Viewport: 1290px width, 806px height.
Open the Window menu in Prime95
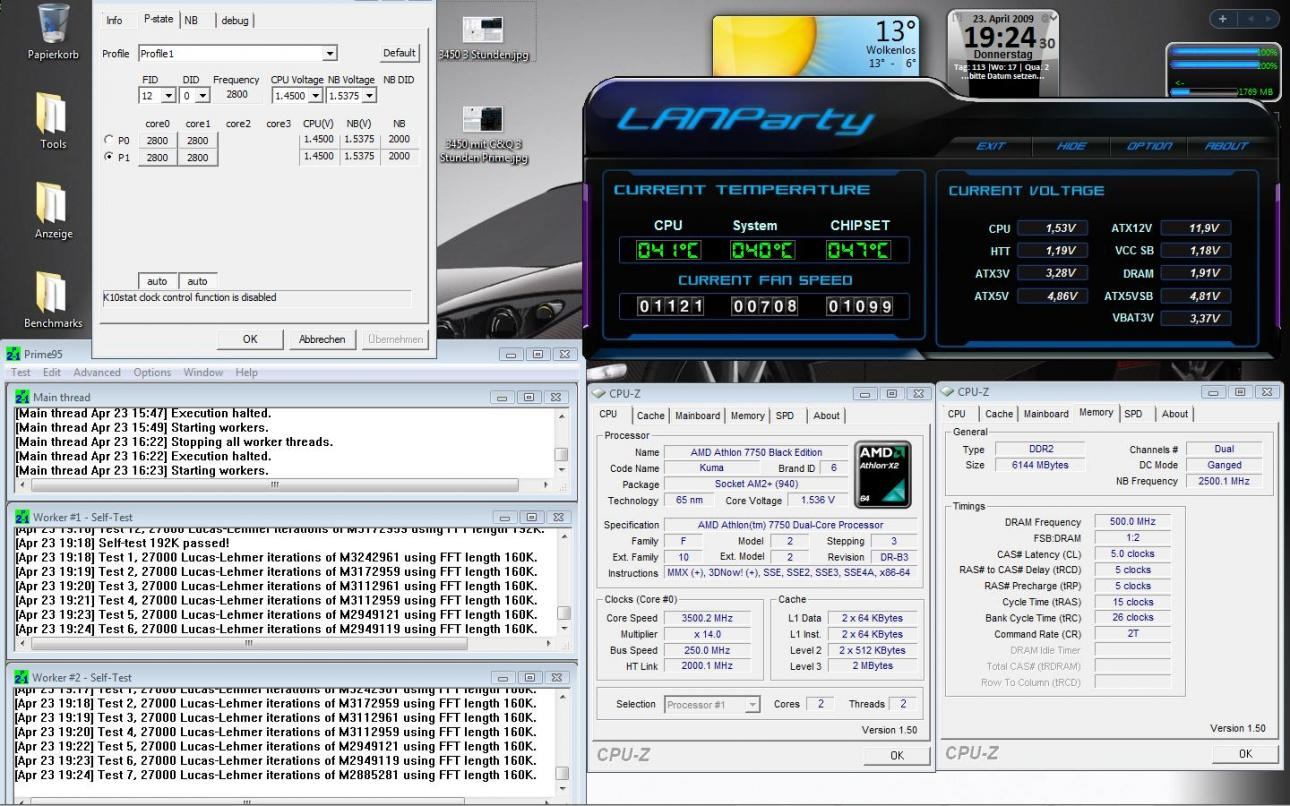pos(203,373)
